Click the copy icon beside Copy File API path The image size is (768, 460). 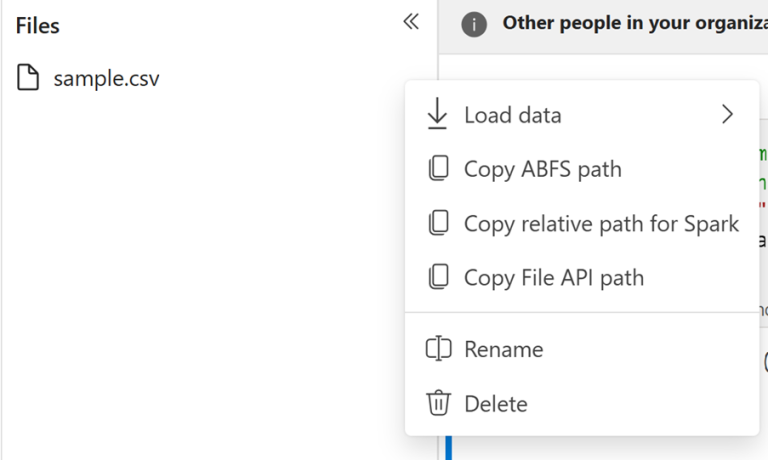[x=437, y=277]
